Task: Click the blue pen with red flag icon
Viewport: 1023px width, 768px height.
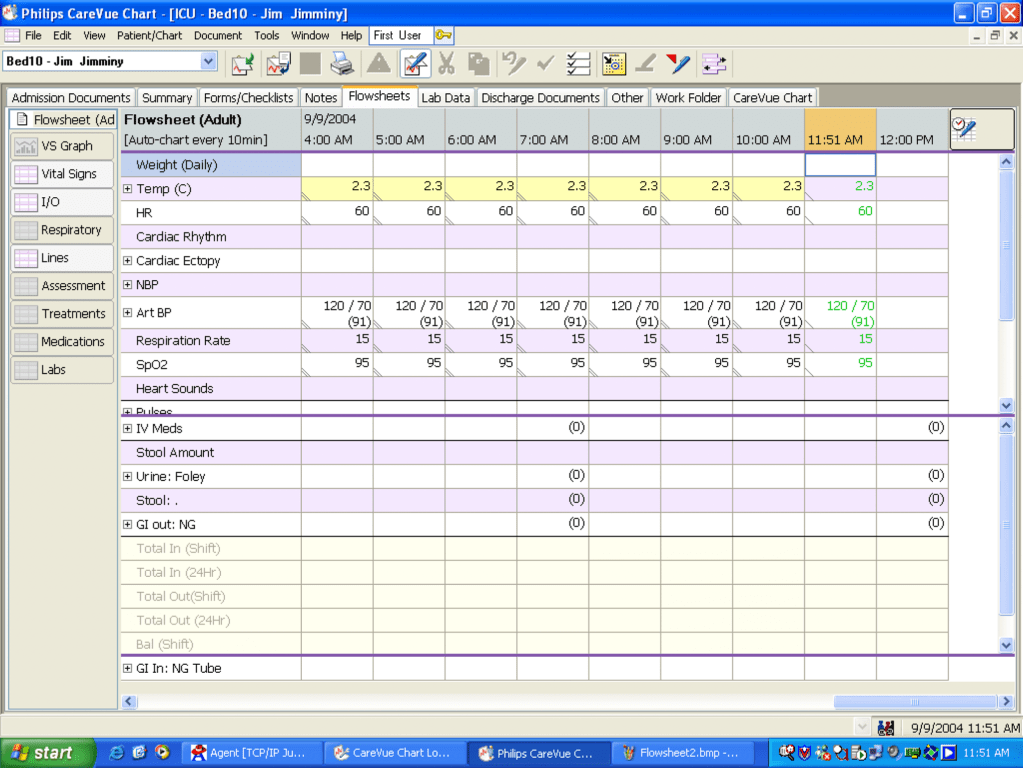Action: click(x=678, y=63)
